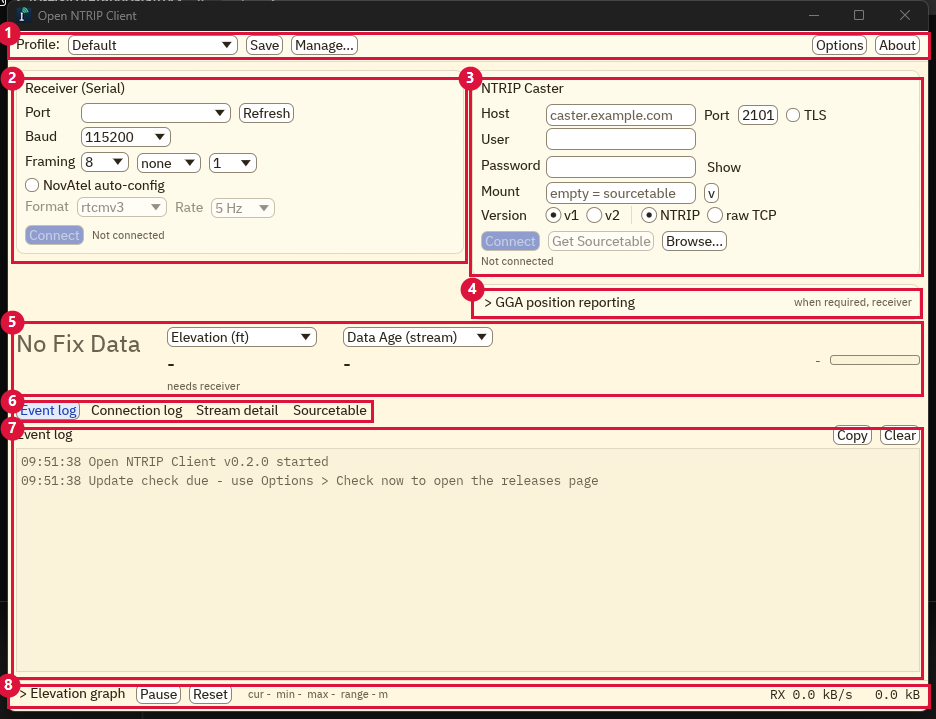This screenshot has height=719, width=936.
Task: Click the 'when required, receiver' summary text
Action: [x=852, y=302]
